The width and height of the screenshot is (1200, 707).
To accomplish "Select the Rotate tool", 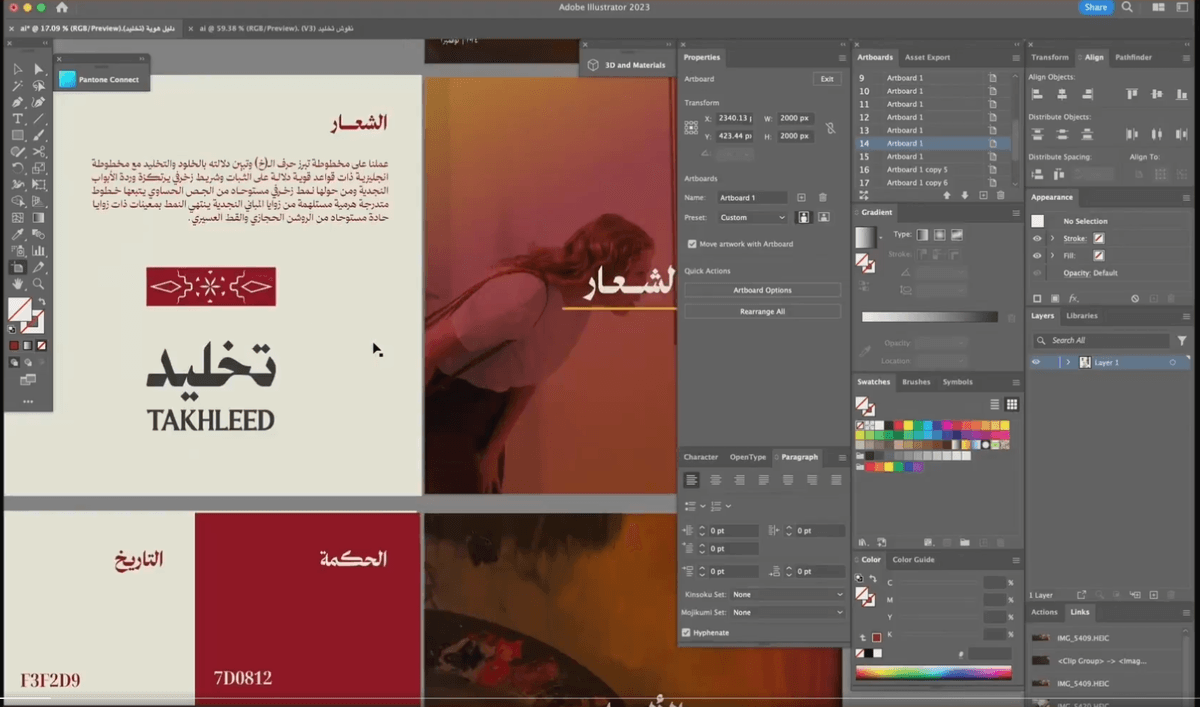I will click(x=17, y=165).
